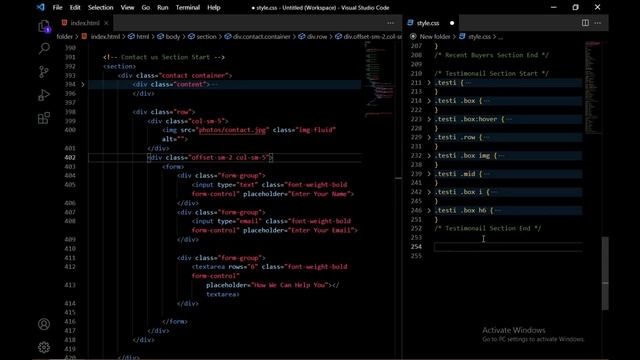Open the Selection menu
Screen dimensions: 640x360
tap(100, 7)
